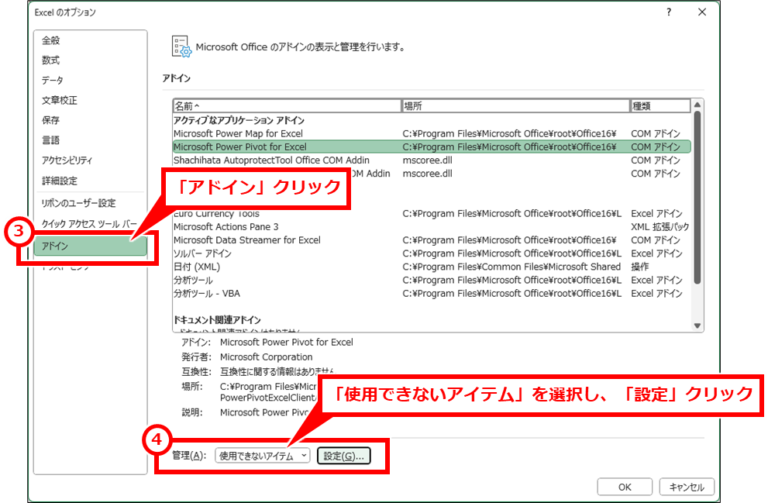Select Microsoft Data Streamer for Excel row
This screenshot has height=503, width=768.
click(432, 240)
